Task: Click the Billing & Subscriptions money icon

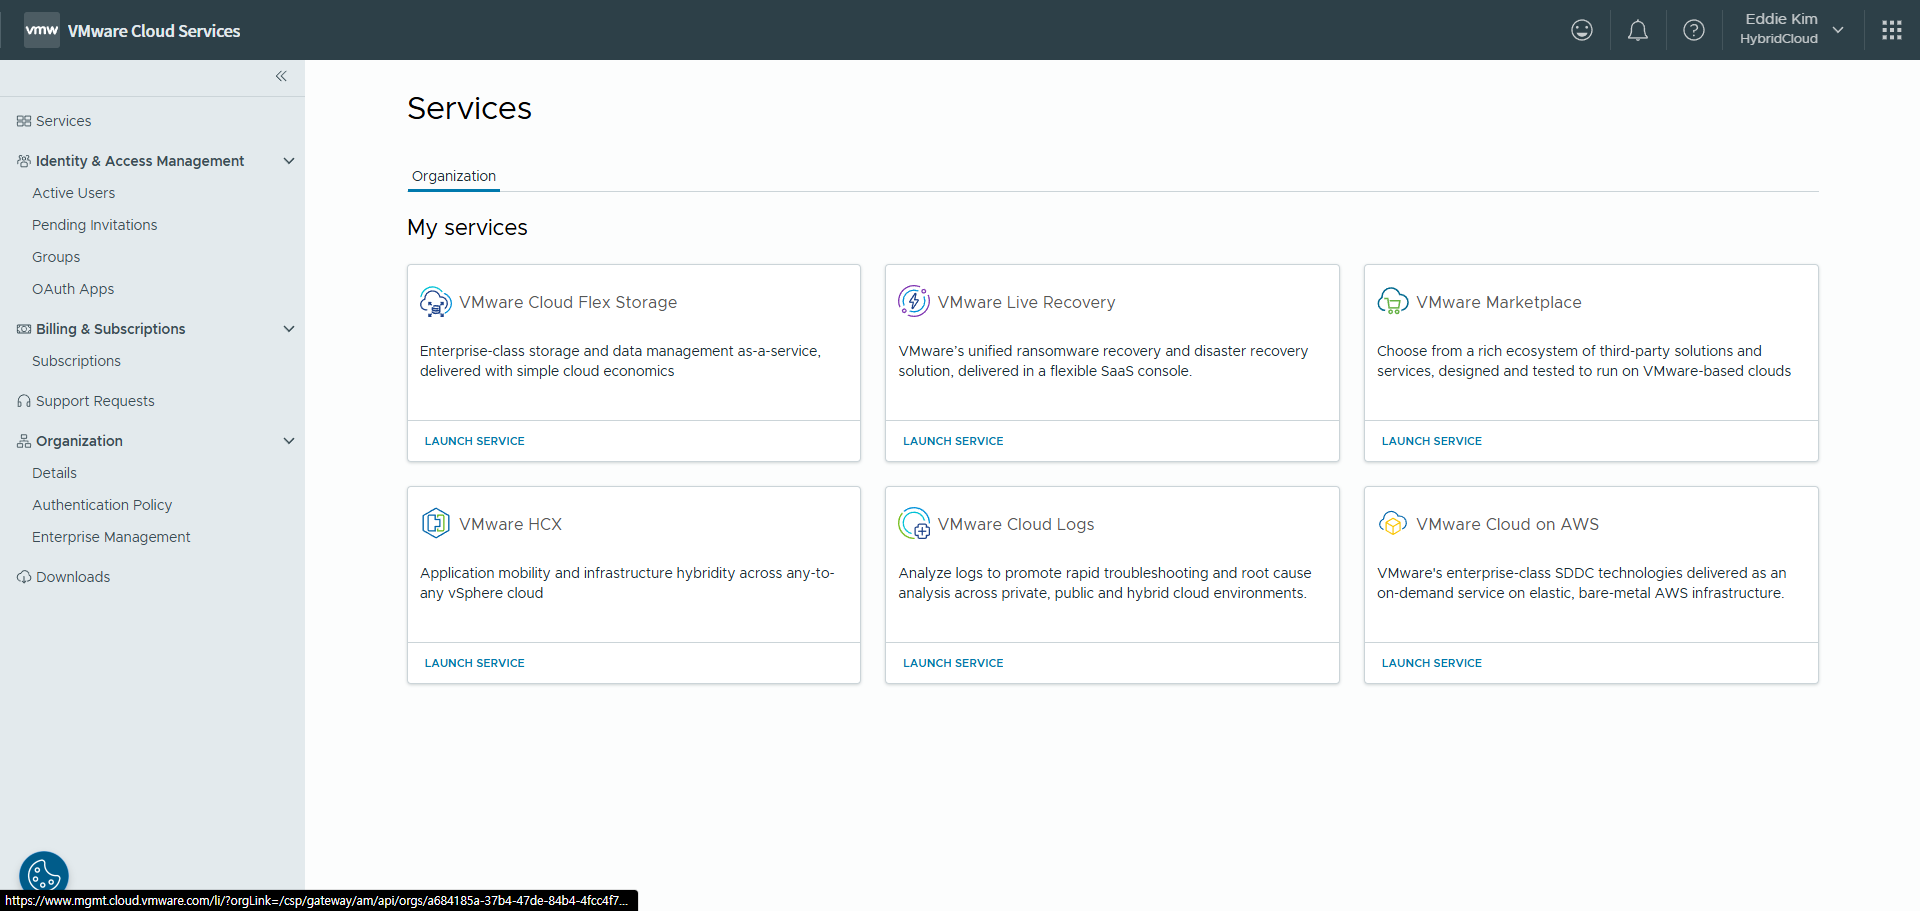Action: 24,329
